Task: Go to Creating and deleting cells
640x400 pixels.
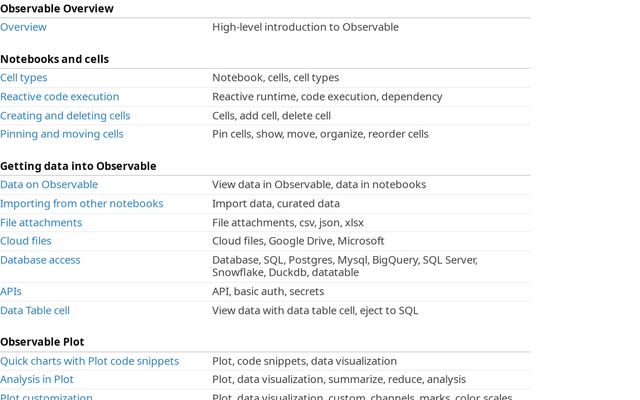Action: 65,116
